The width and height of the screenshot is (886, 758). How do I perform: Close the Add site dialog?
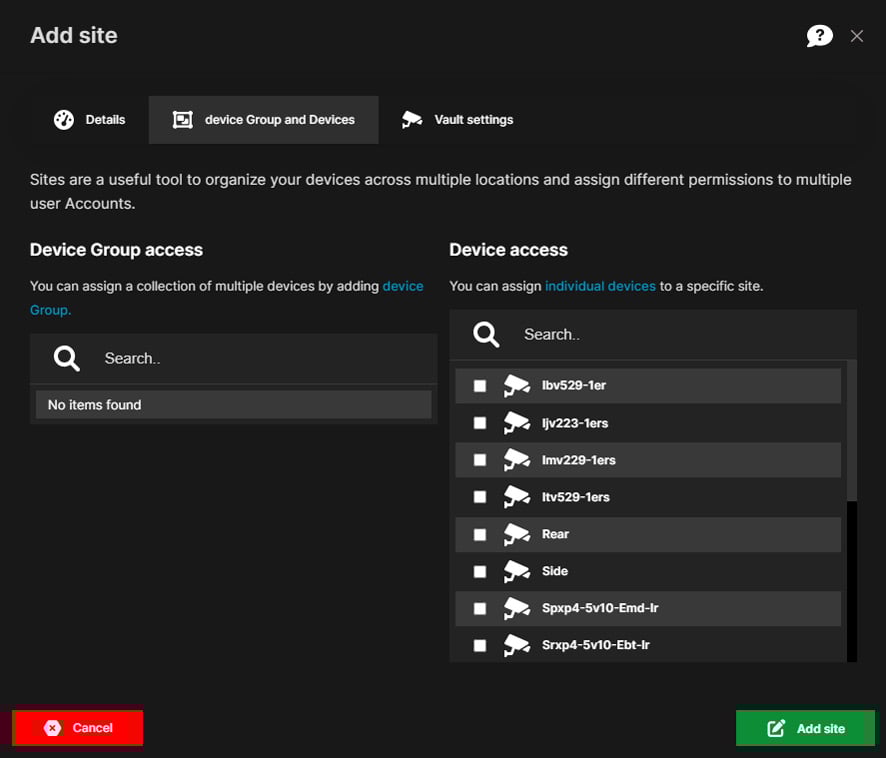coord(856,36)
